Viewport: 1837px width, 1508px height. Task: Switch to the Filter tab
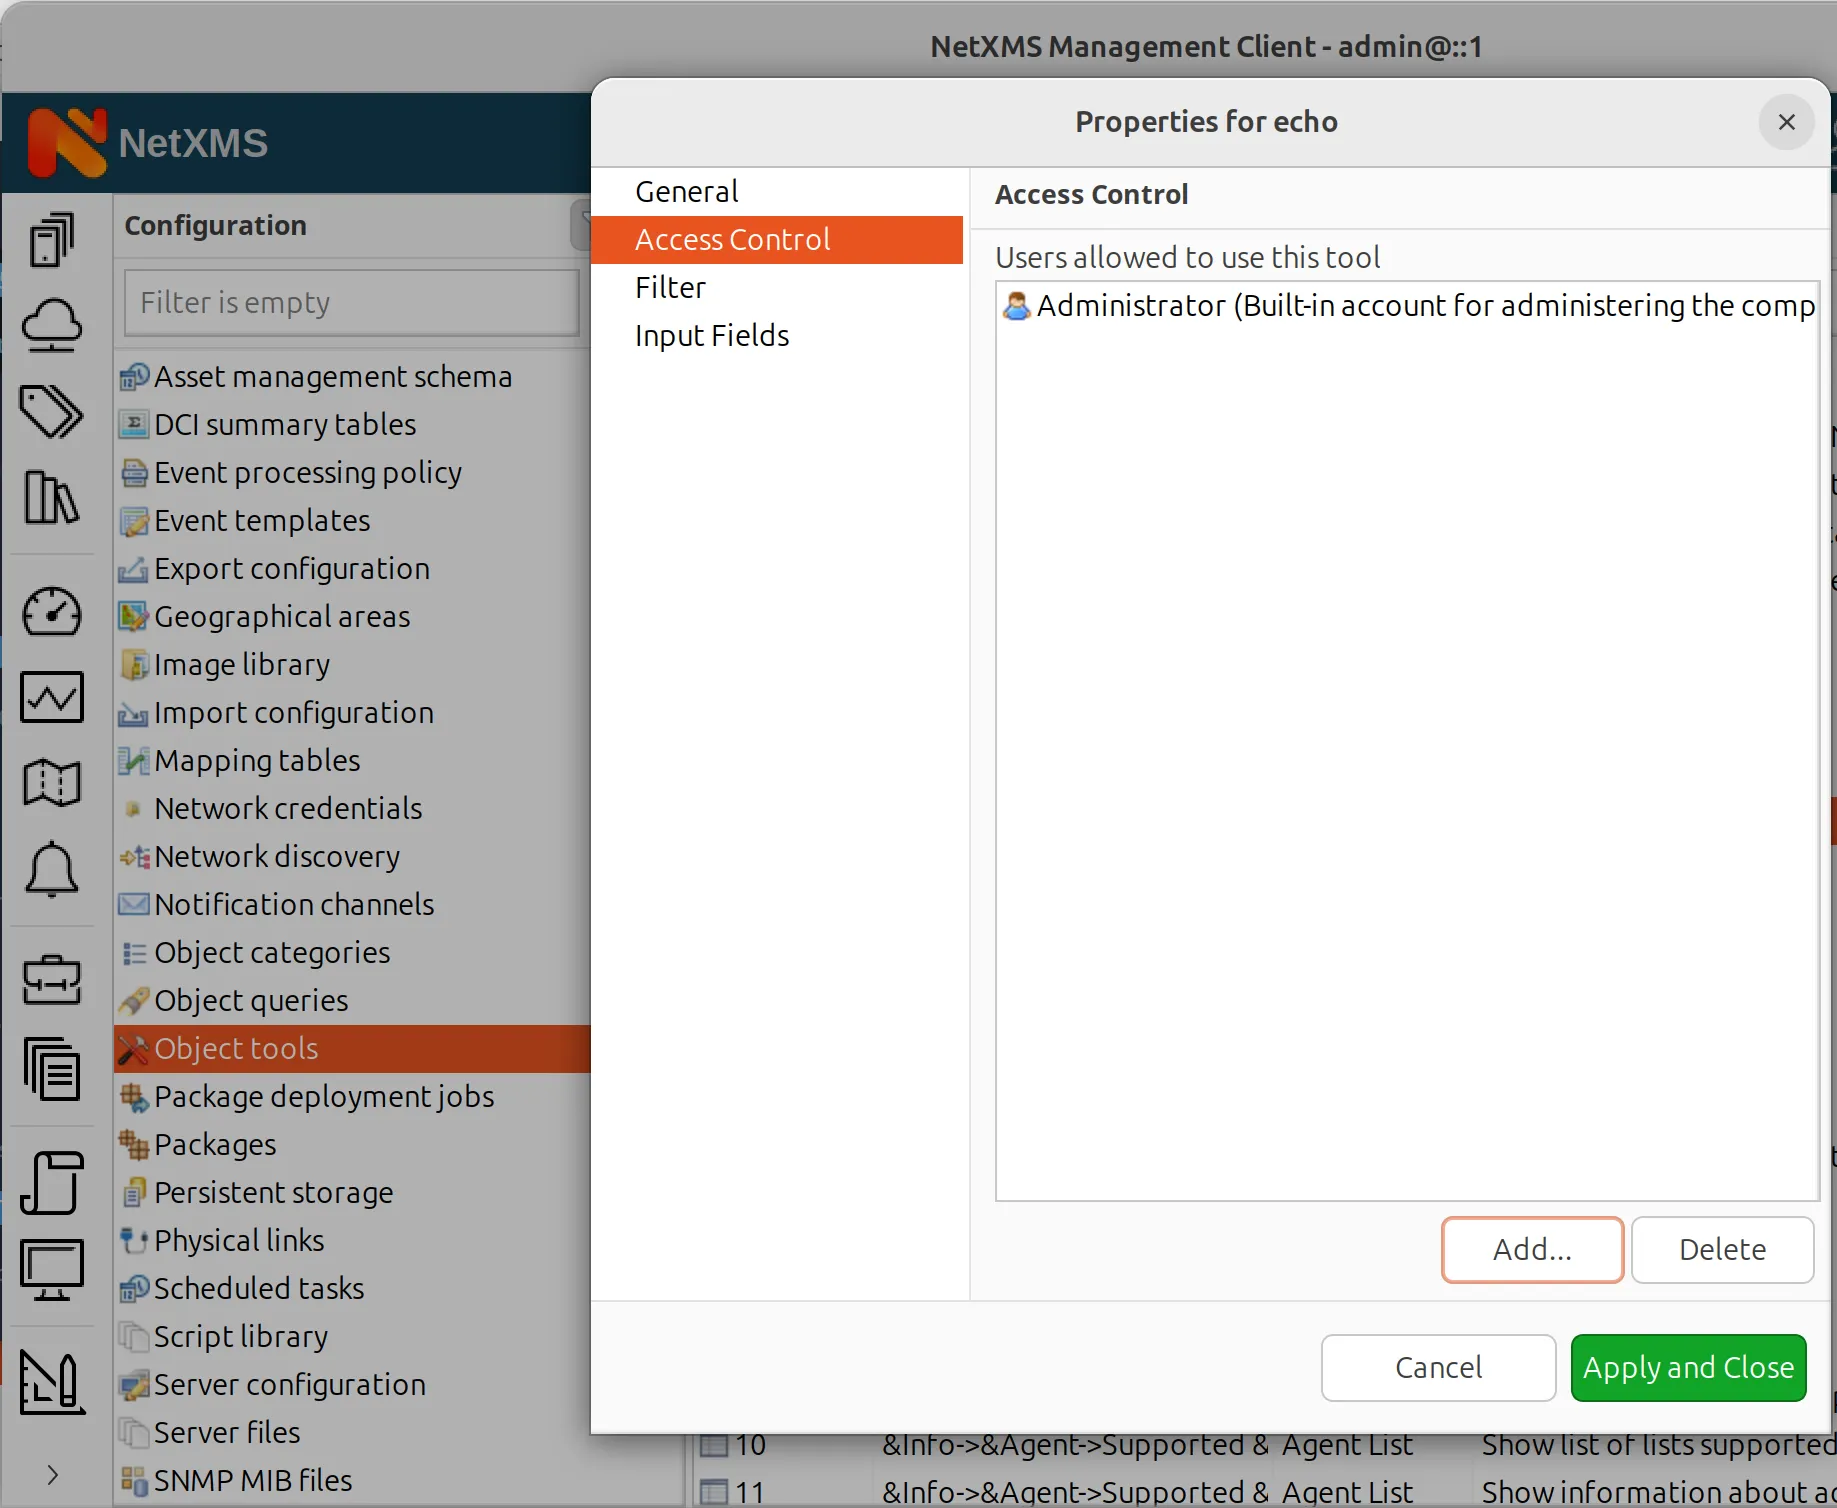[670, 287]
